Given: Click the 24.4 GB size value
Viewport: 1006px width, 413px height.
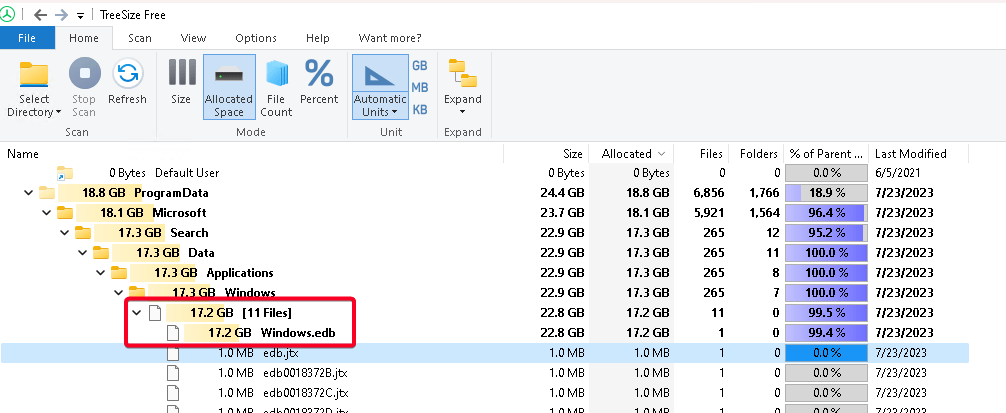Looking at the screenshot, I should 563,193.
